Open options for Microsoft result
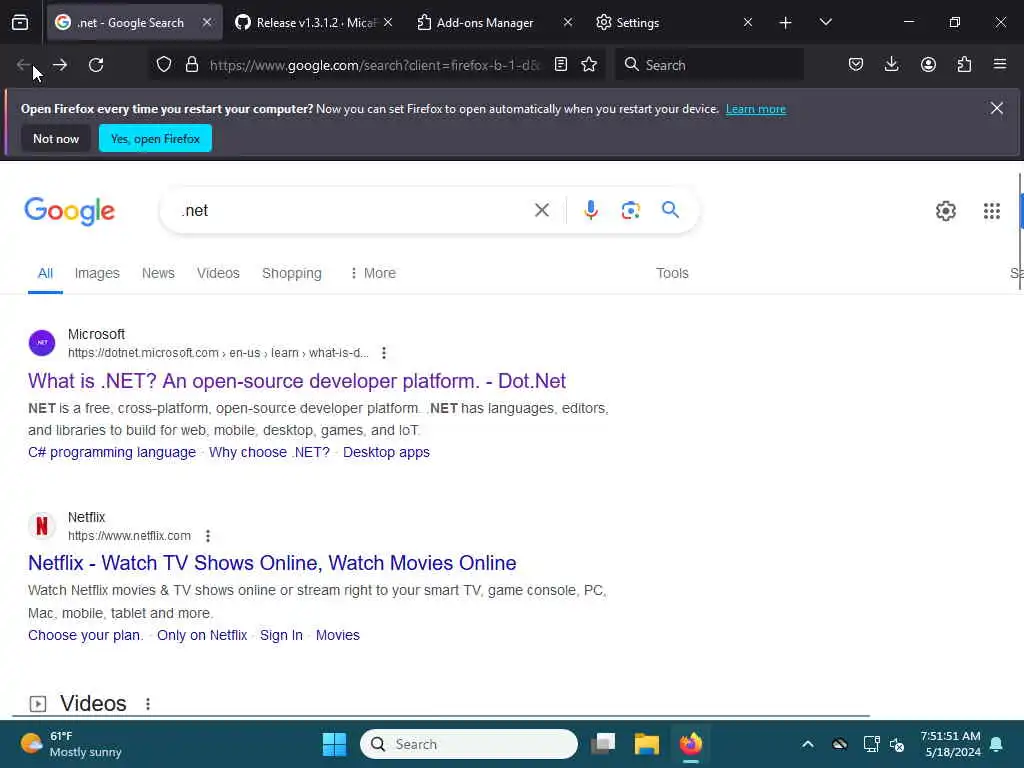Viewport: 1024px width, 768px height. pyautogui.click(x=384, y=353)
